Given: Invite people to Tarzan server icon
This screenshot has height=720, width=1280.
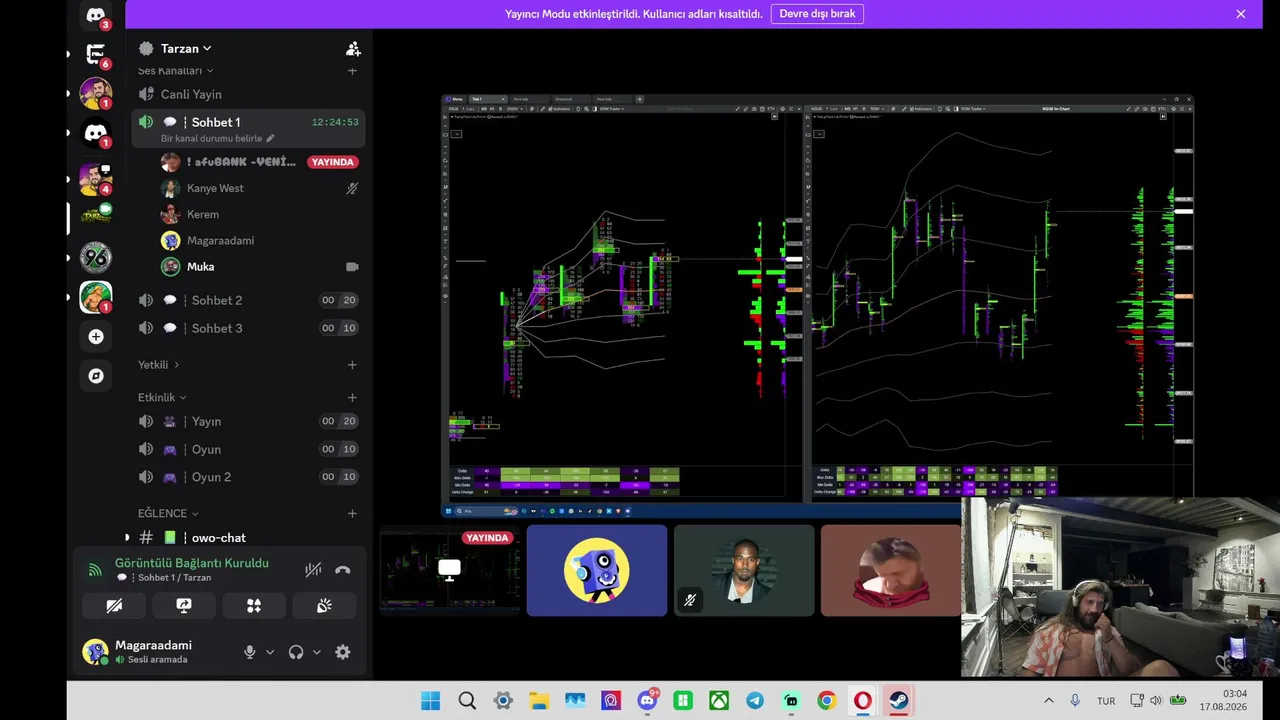Looking at the screenshot, I should (x=353, y=48).
